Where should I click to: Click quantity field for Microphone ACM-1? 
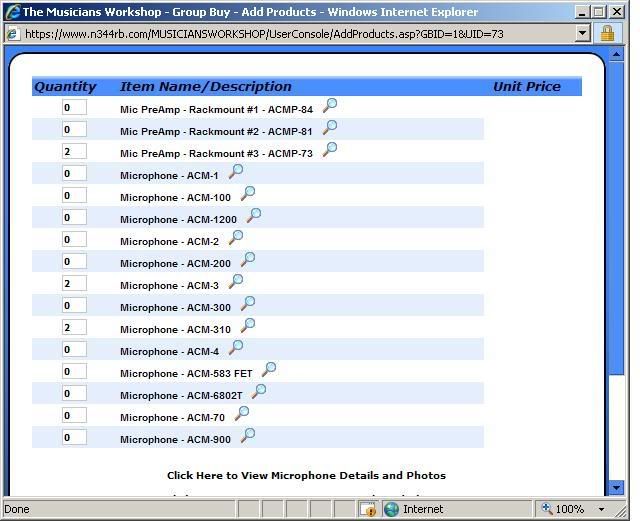click(74, 174)
